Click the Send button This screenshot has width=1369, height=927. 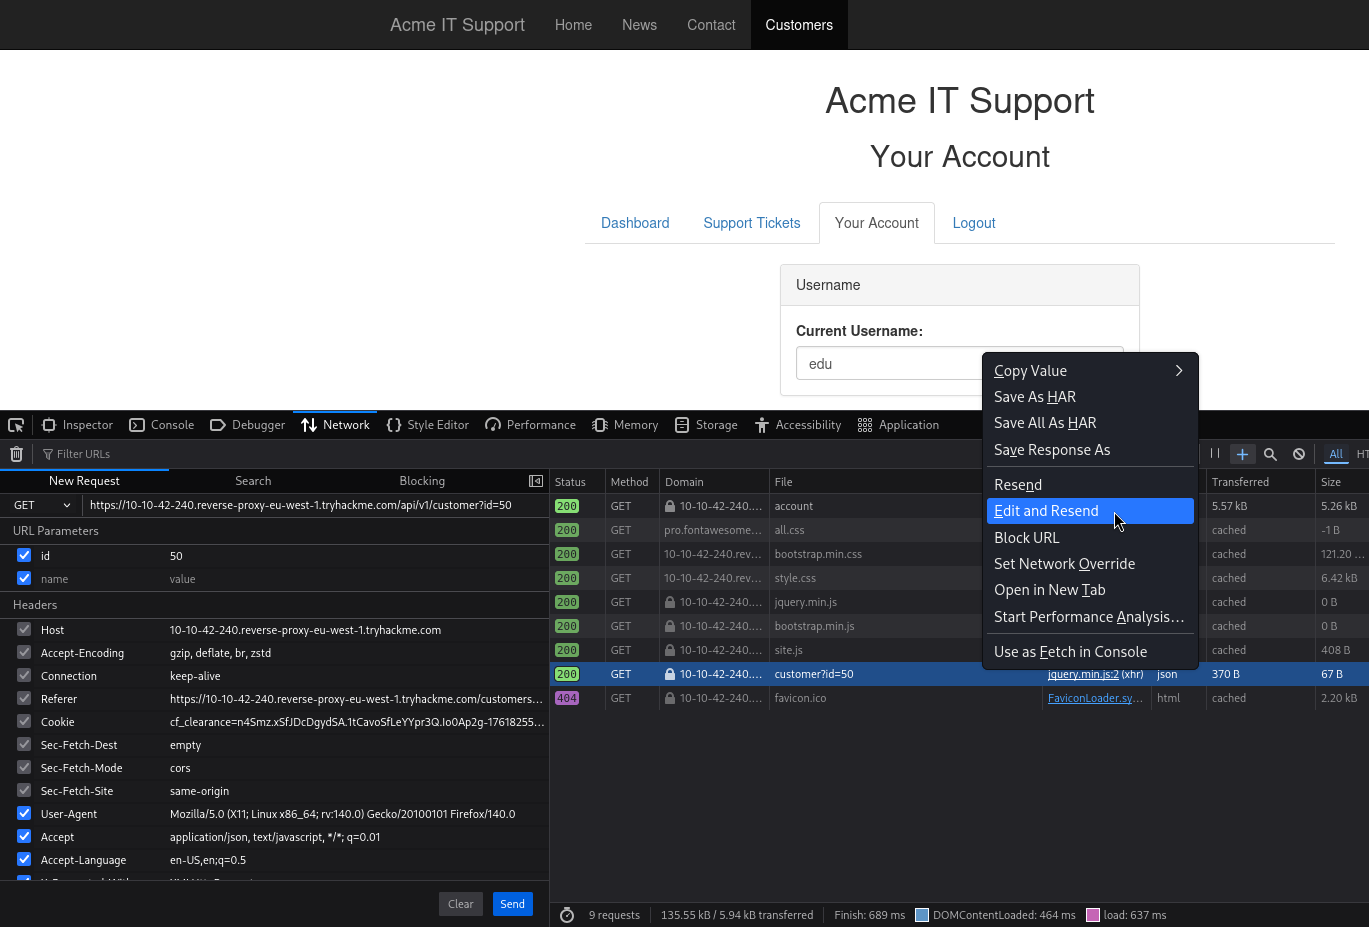click(513, 904)
